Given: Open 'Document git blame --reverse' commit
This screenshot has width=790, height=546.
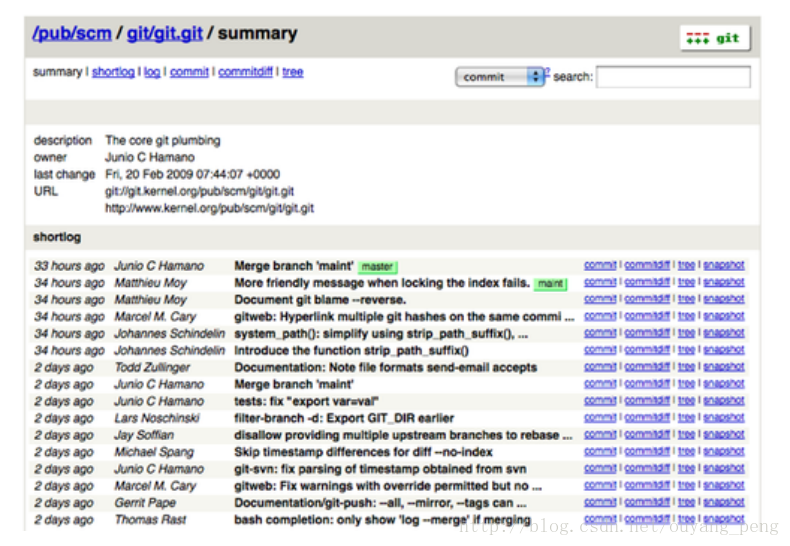Looking at the screenshot, I should (320, 300).
